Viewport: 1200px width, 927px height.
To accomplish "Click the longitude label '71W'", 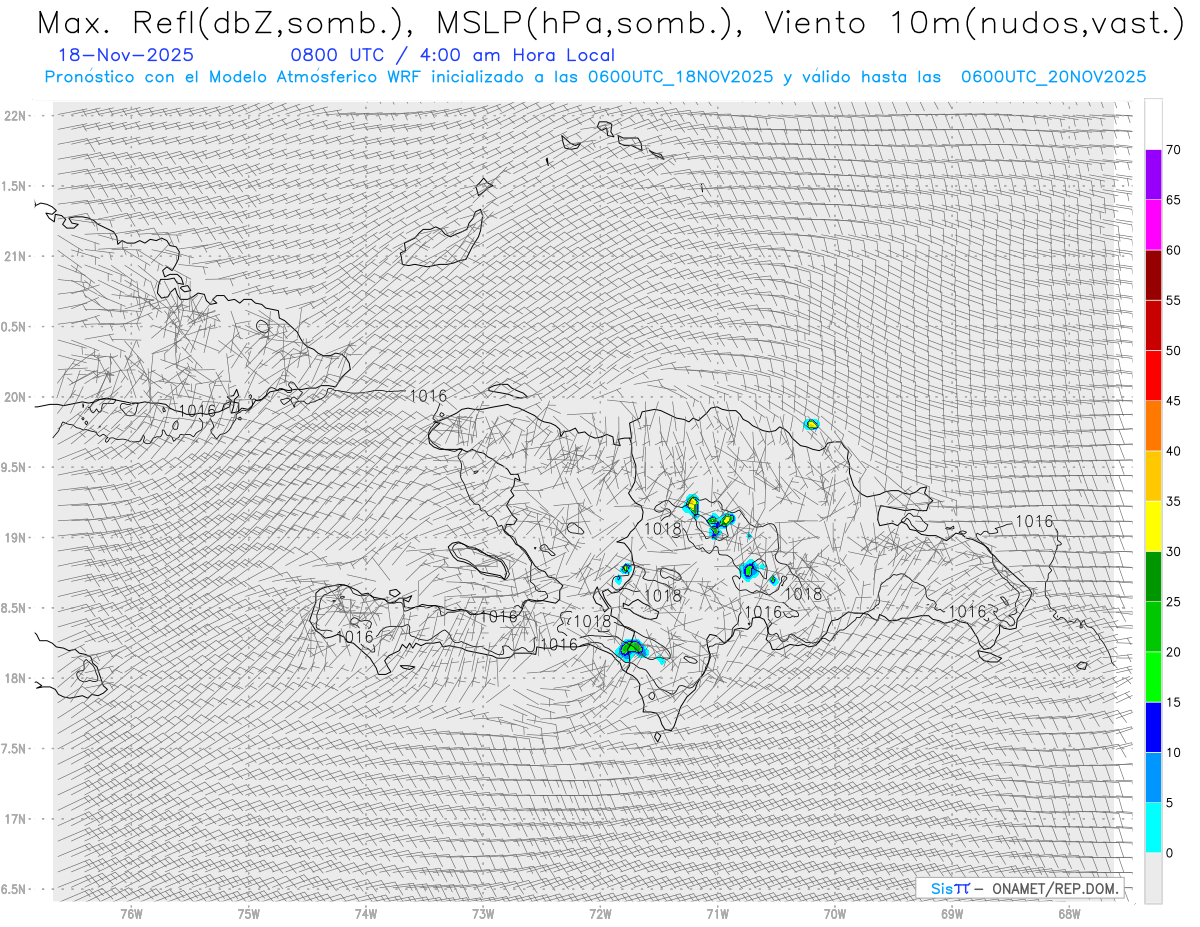I will [717, 913].
